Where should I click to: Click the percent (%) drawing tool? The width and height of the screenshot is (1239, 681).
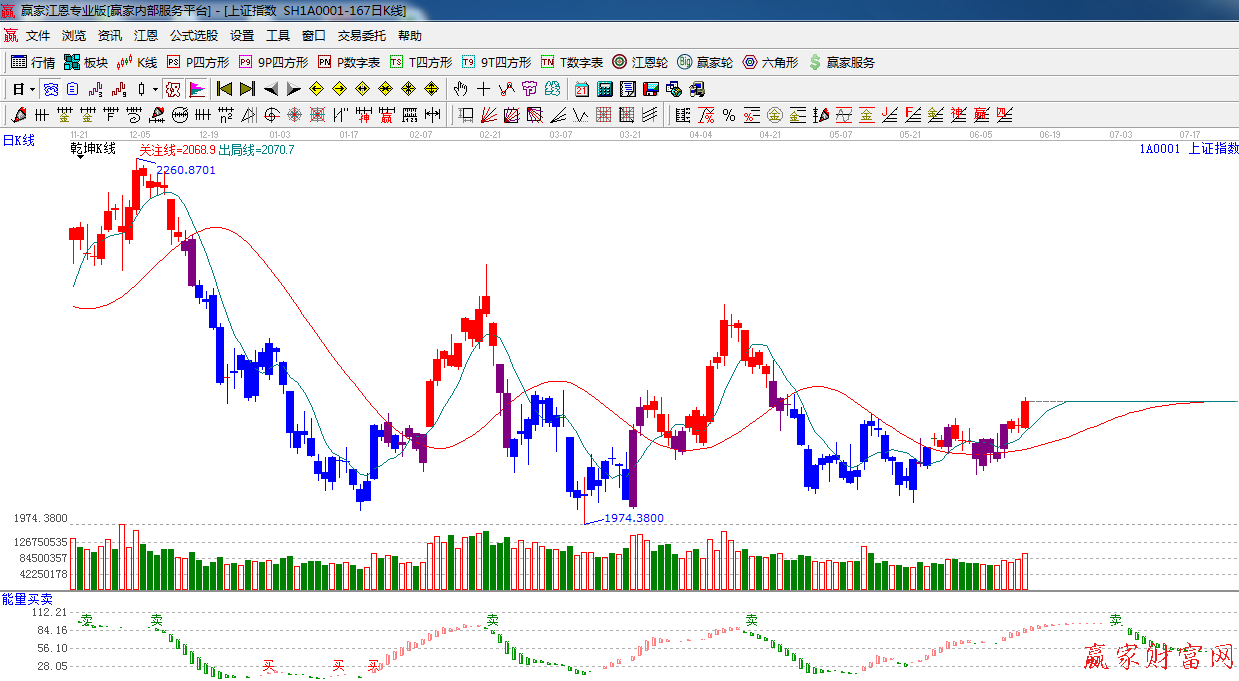[x=729, y=115]
